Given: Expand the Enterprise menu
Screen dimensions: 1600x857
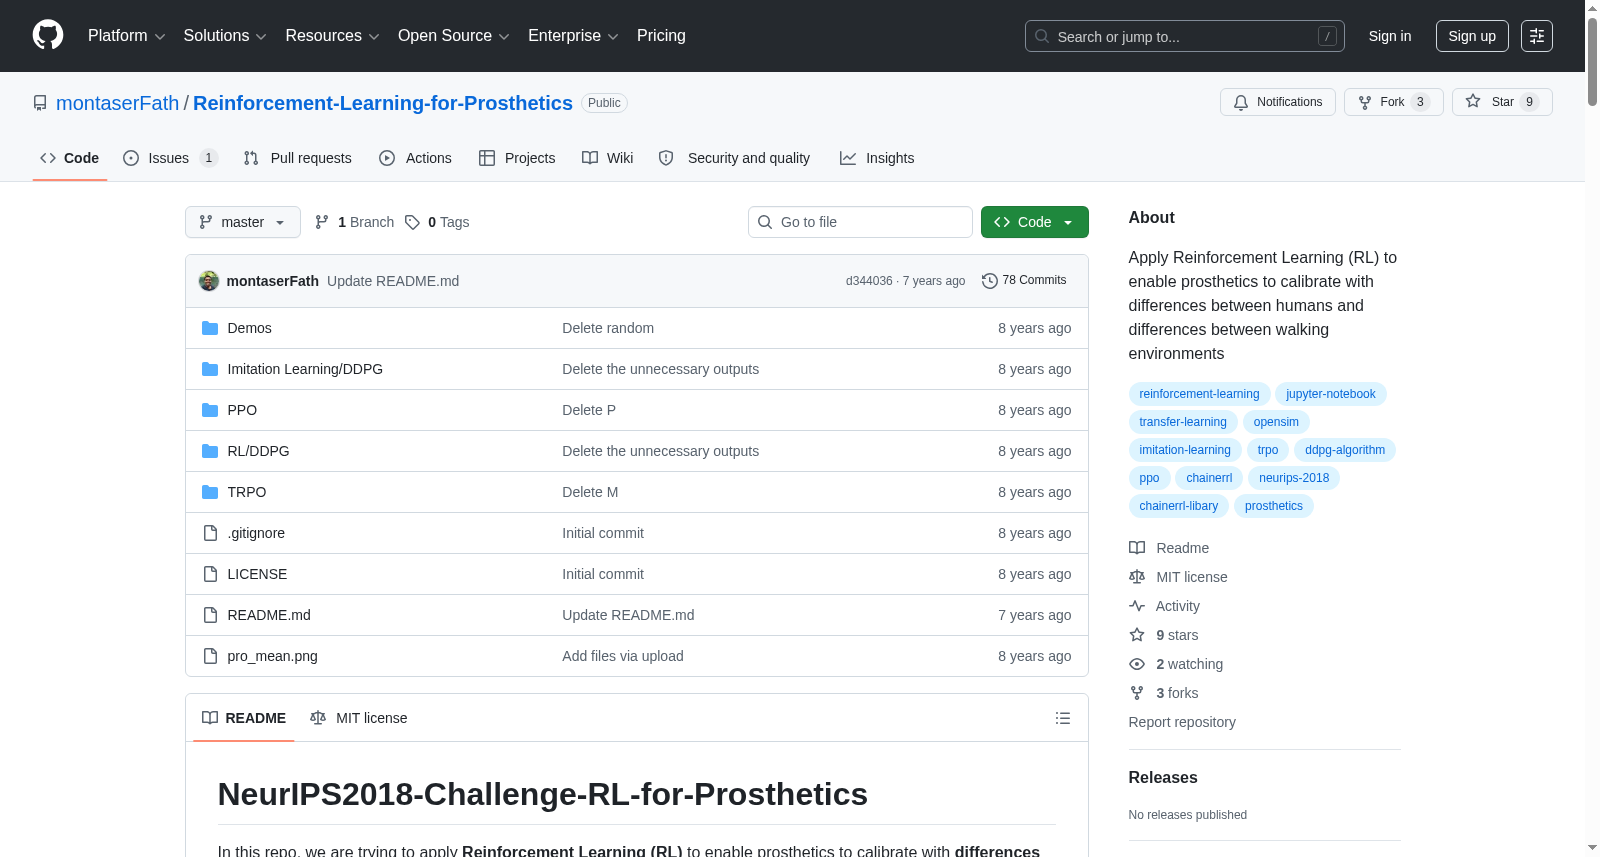Looking at the screenshot, I should 573,36.
